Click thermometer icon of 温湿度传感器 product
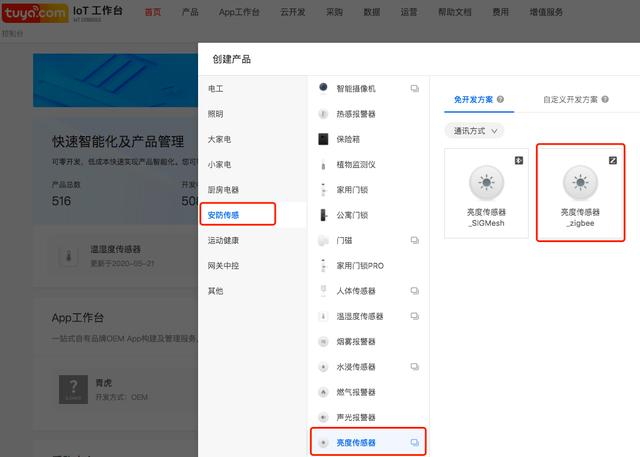The image size is (640, 457). pos(69,257)
